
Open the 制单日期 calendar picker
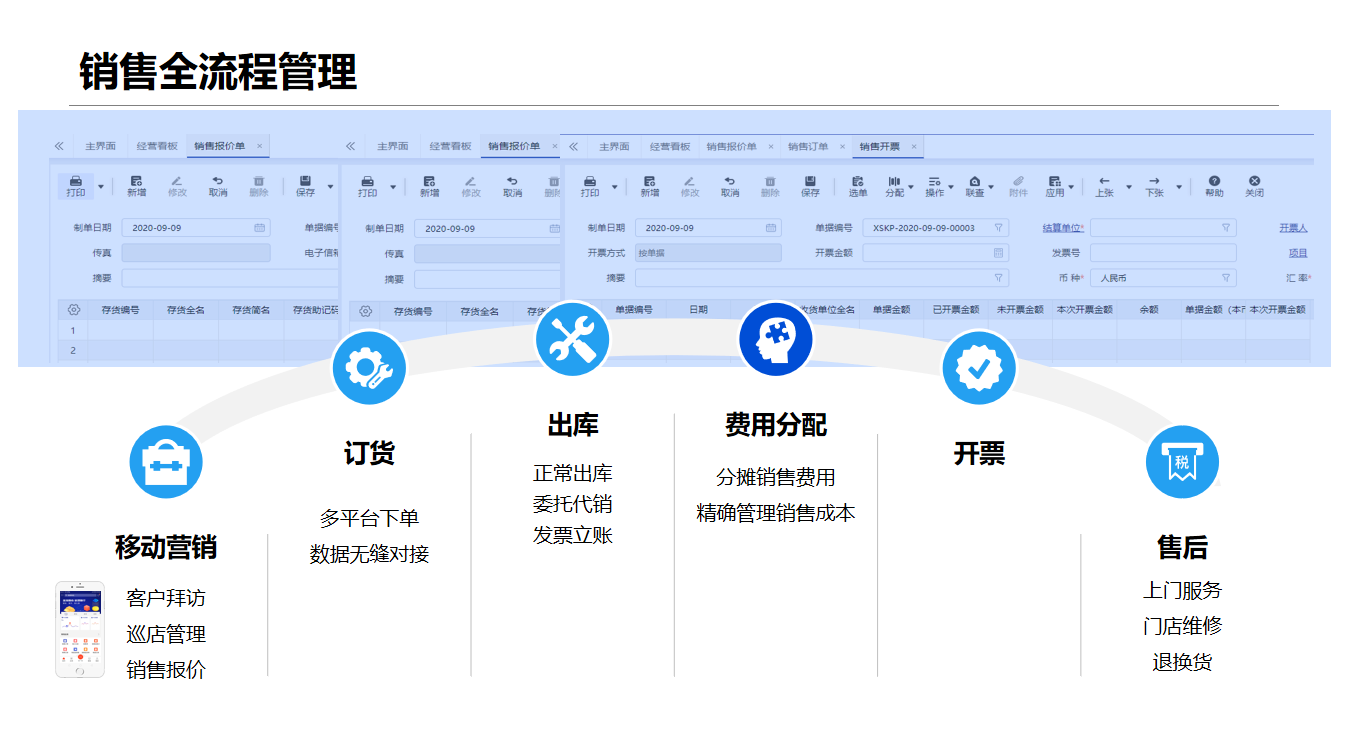coord(770,228)
